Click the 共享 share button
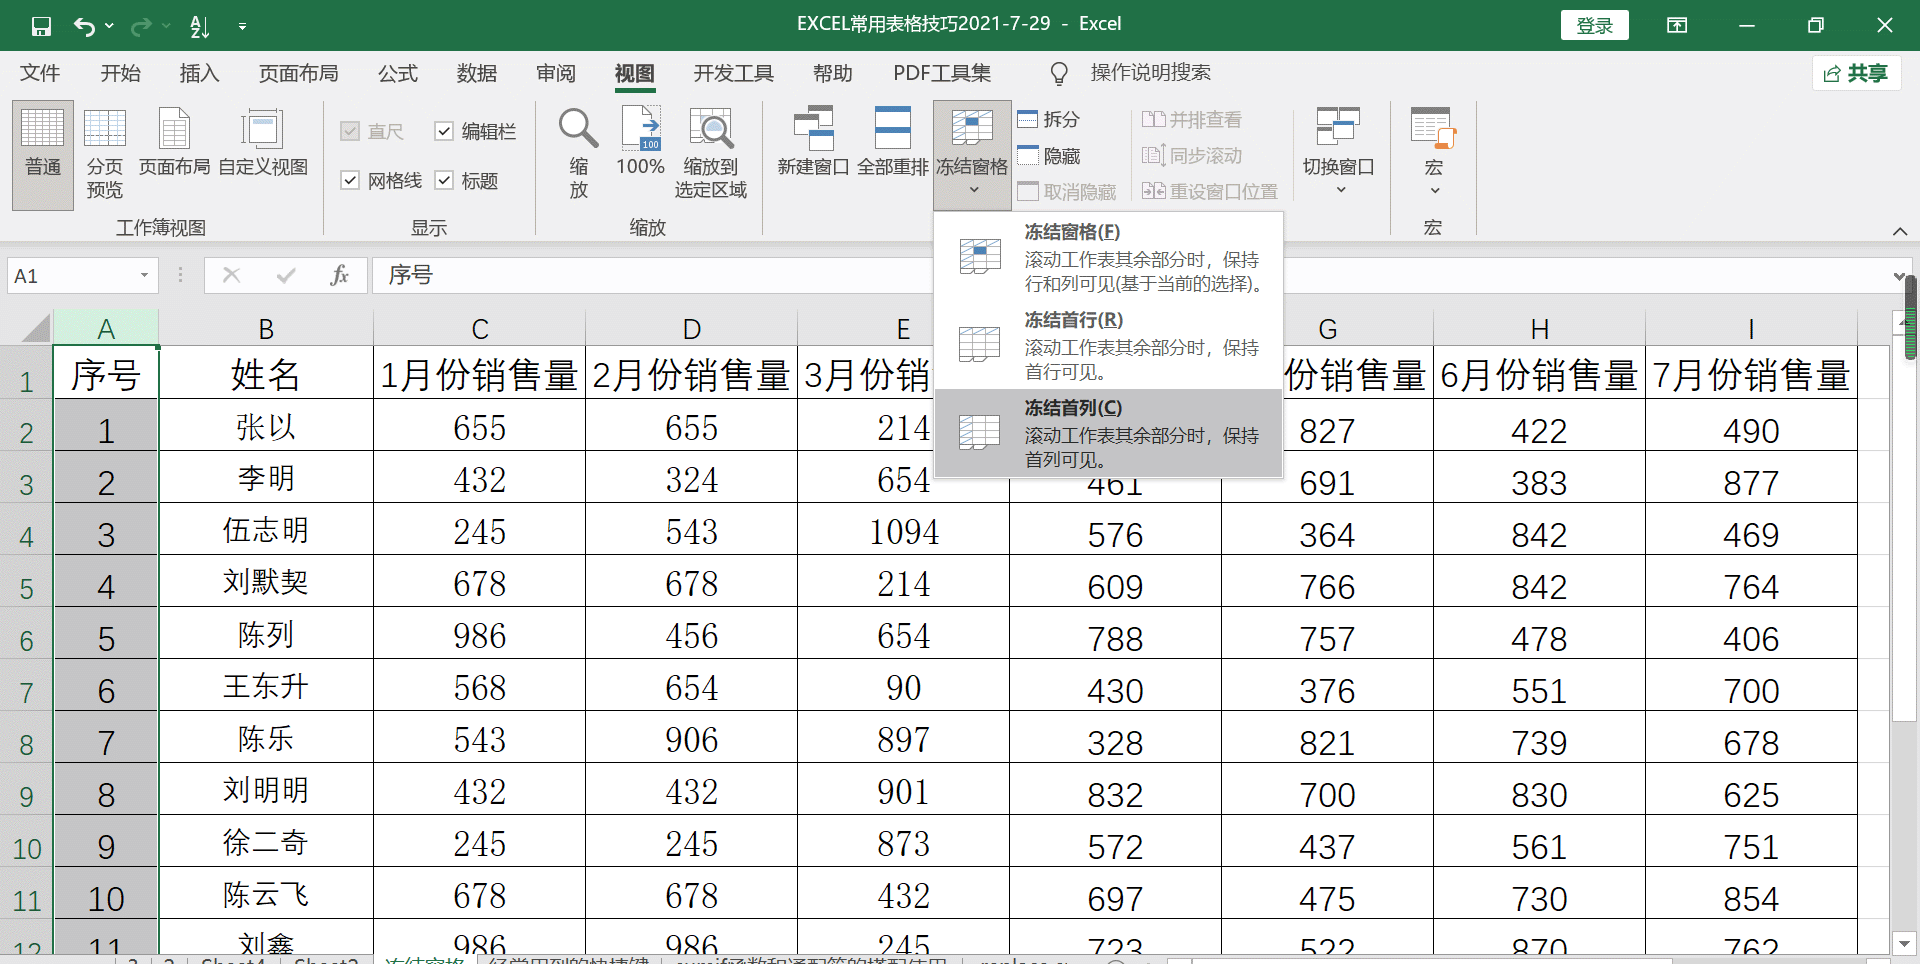The height and width of the screenshot is (964, 1920). point(1855,73)
